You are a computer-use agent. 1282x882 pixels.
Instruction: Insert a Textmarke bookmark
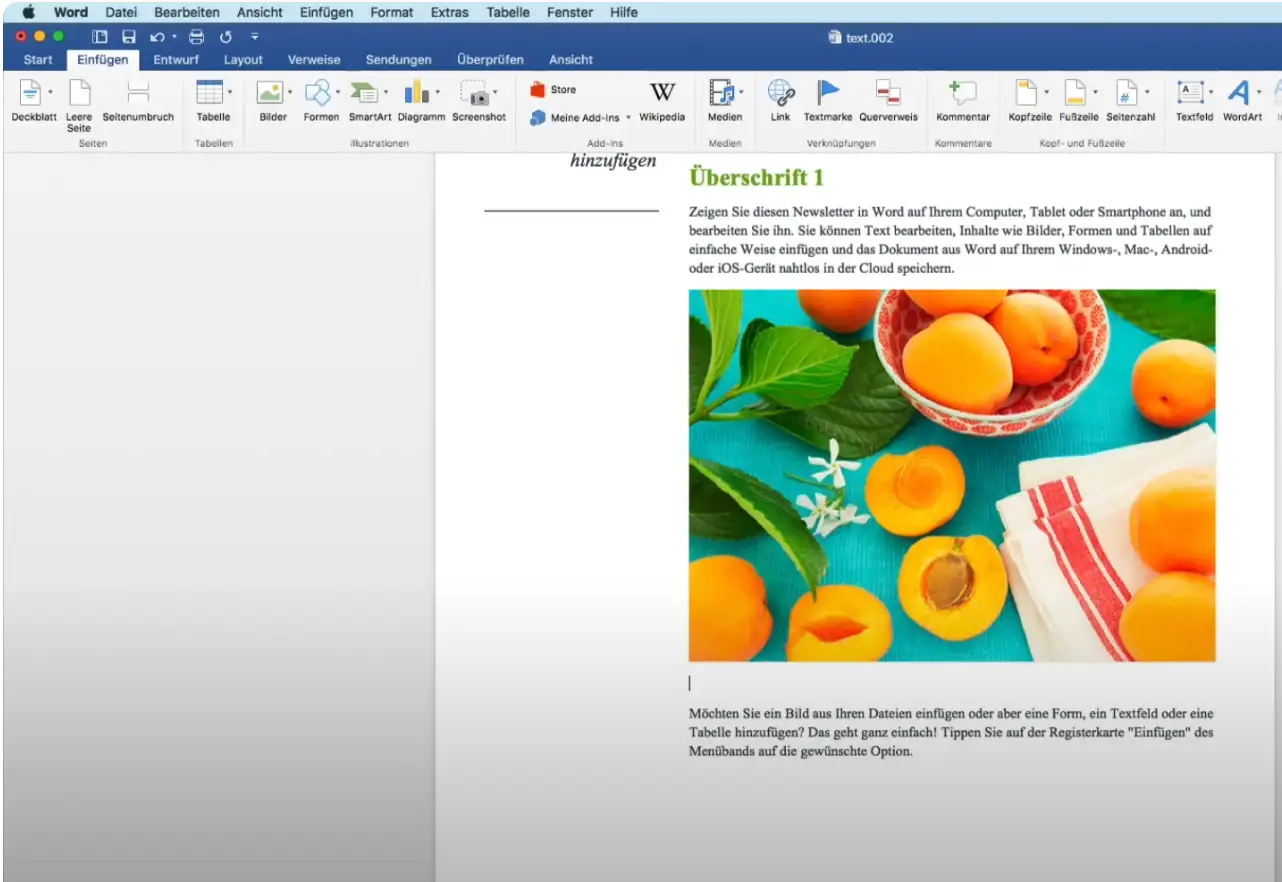point(828,94)
